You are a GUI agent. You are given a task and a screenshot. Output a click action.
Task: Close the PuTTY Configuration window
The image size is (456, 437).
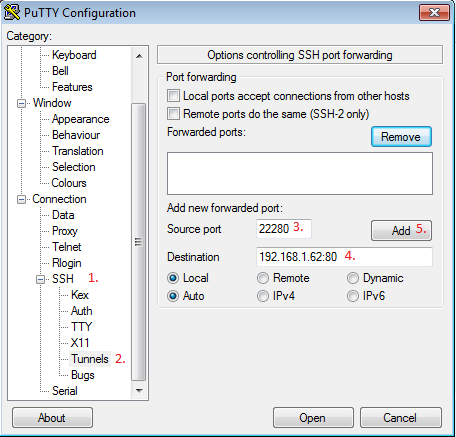pos(434,13)
